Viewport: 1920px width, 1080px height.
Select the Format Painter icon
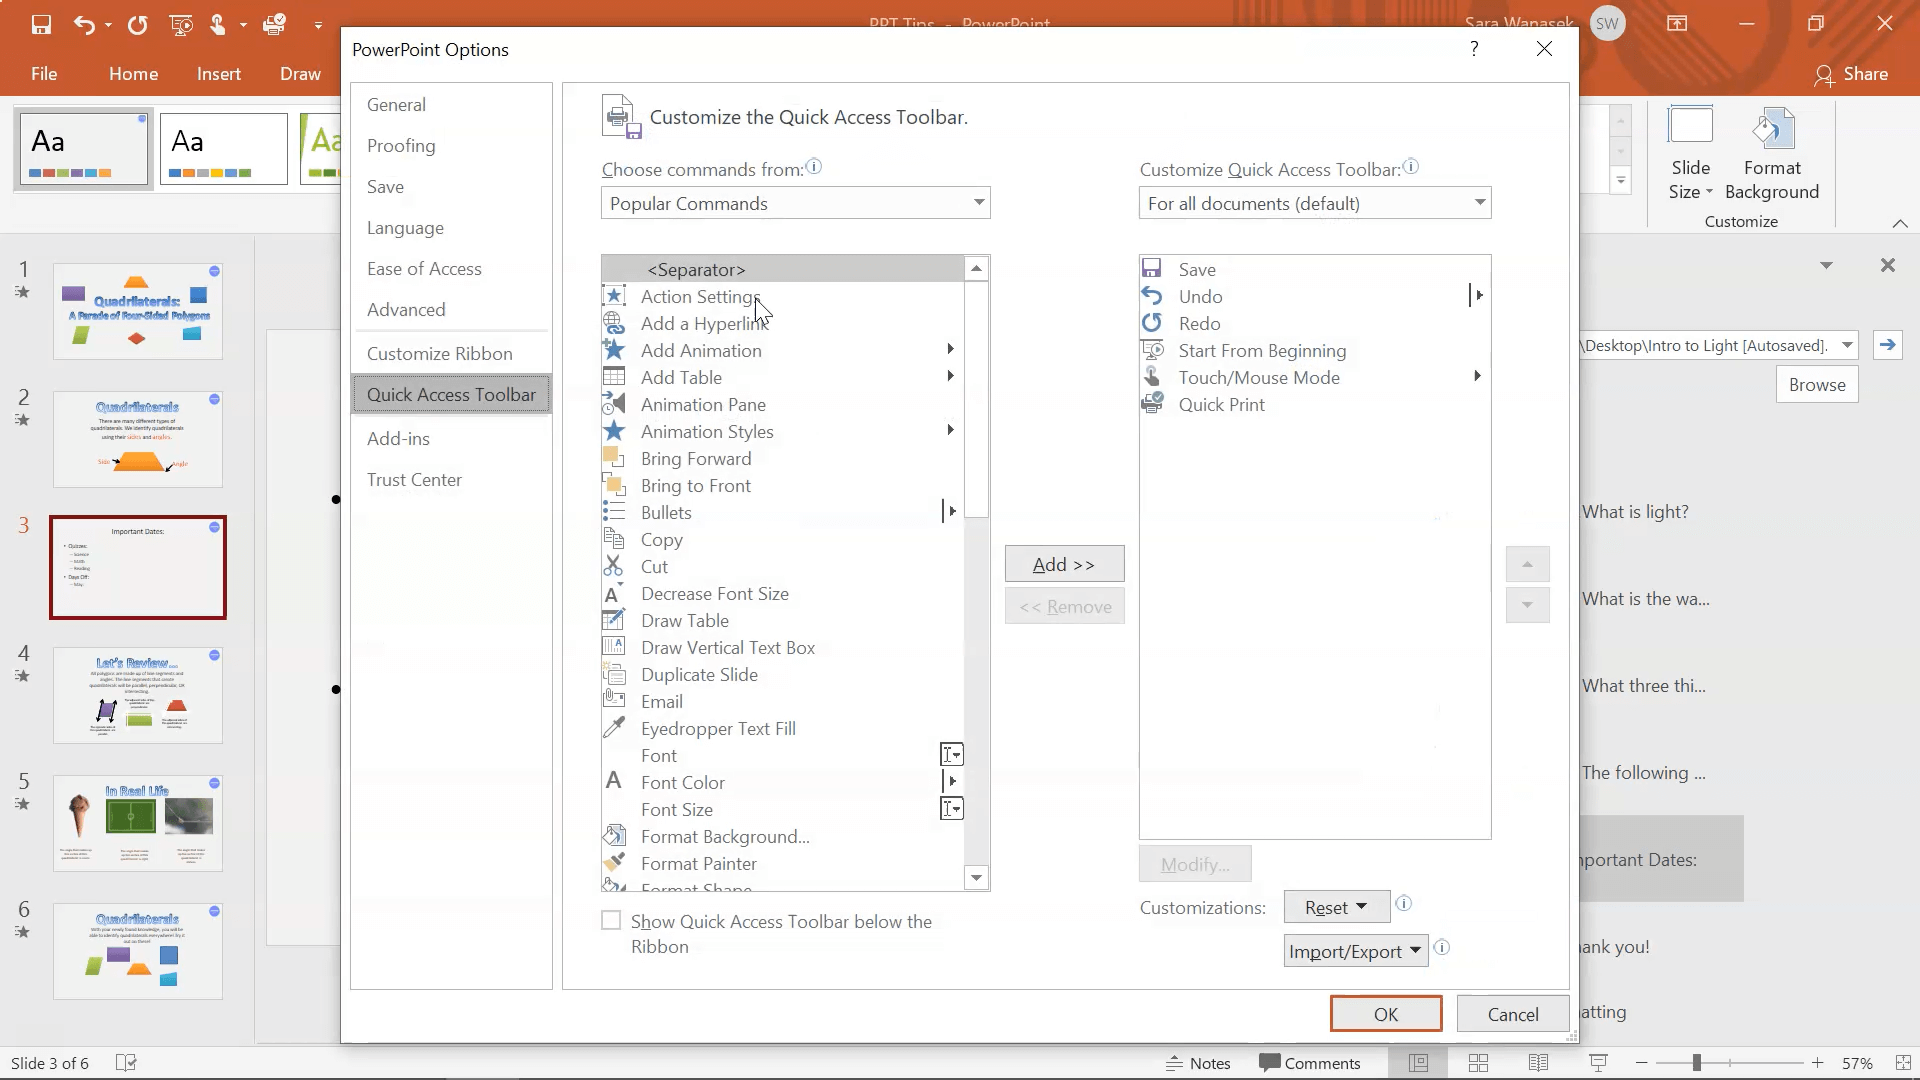pyautogui.click(x=613, y=862)
